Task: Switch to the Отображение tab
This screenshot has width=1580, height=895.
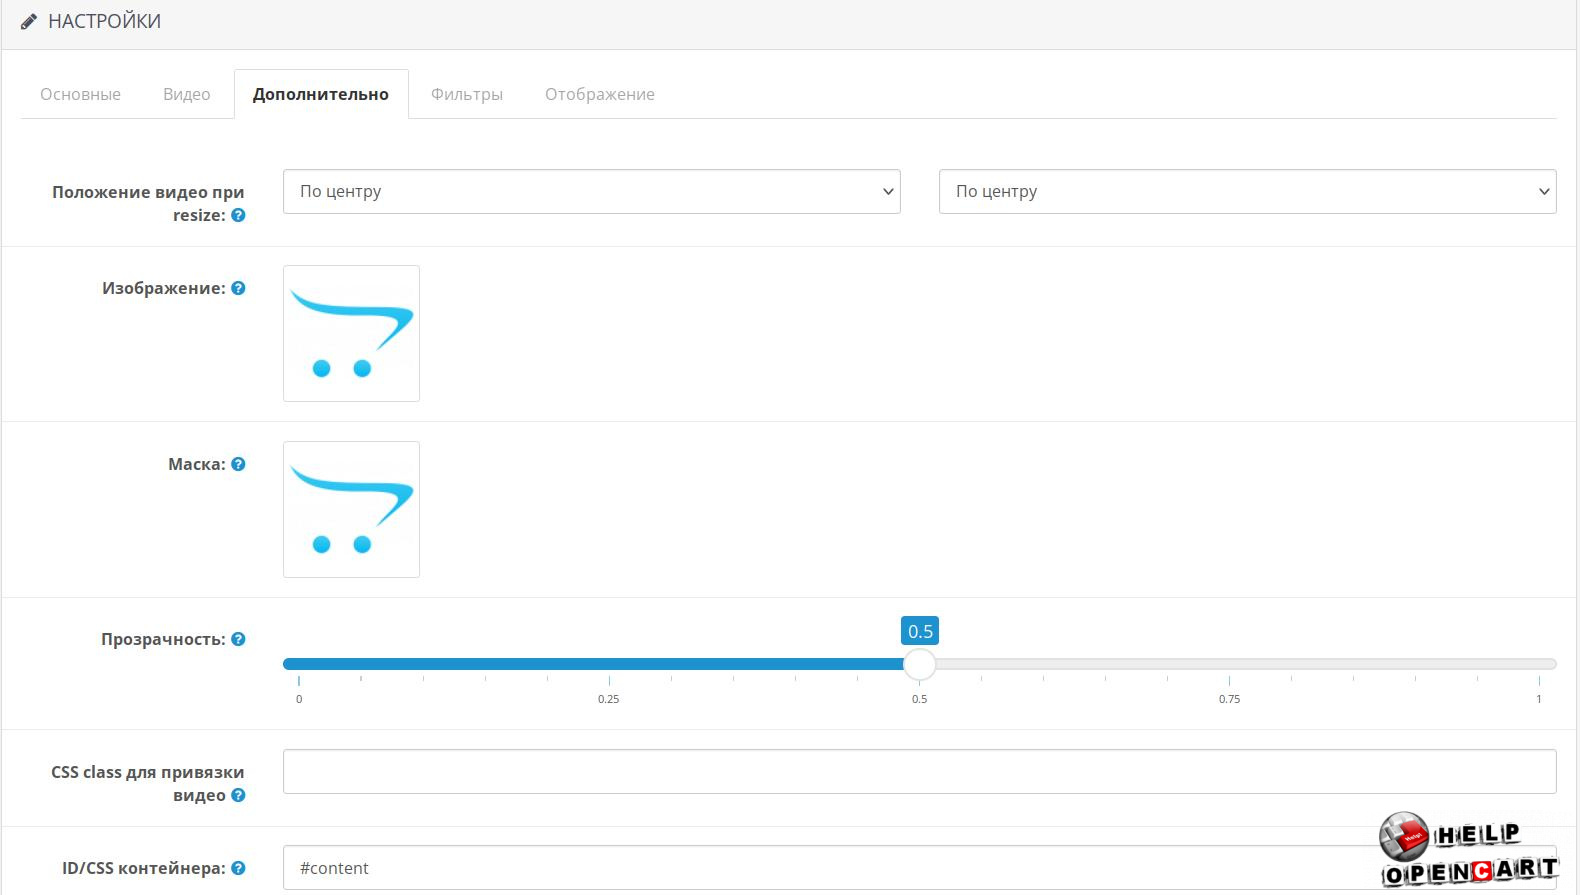Action: [x=599, y=94]
